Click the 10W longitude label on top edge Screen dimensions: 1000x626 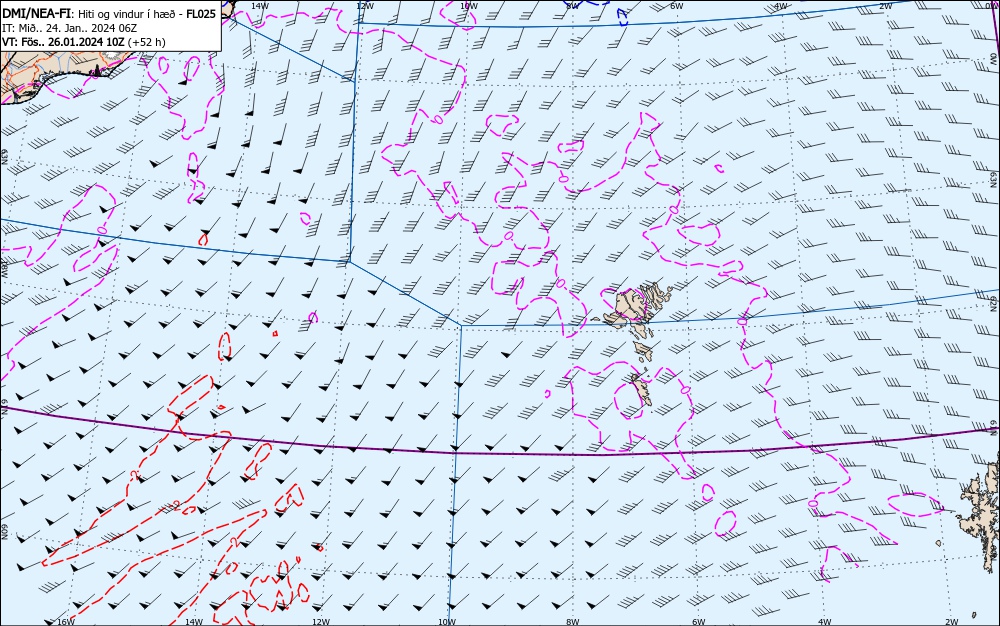point(469,6)
